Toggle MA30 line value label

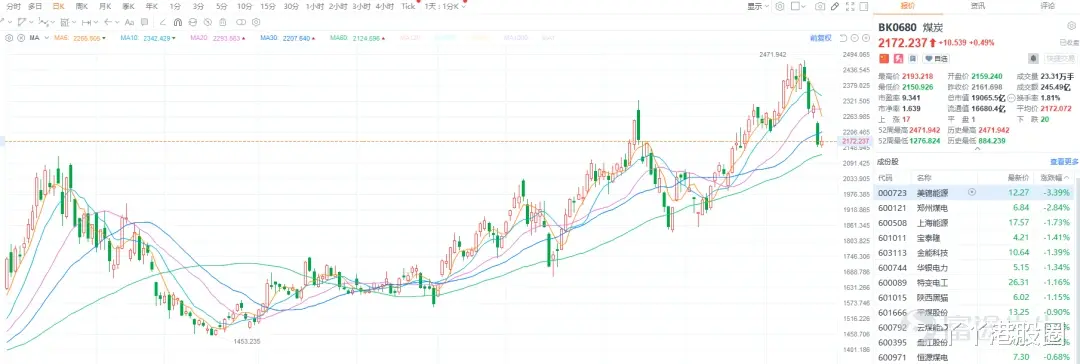pos(288,38)
